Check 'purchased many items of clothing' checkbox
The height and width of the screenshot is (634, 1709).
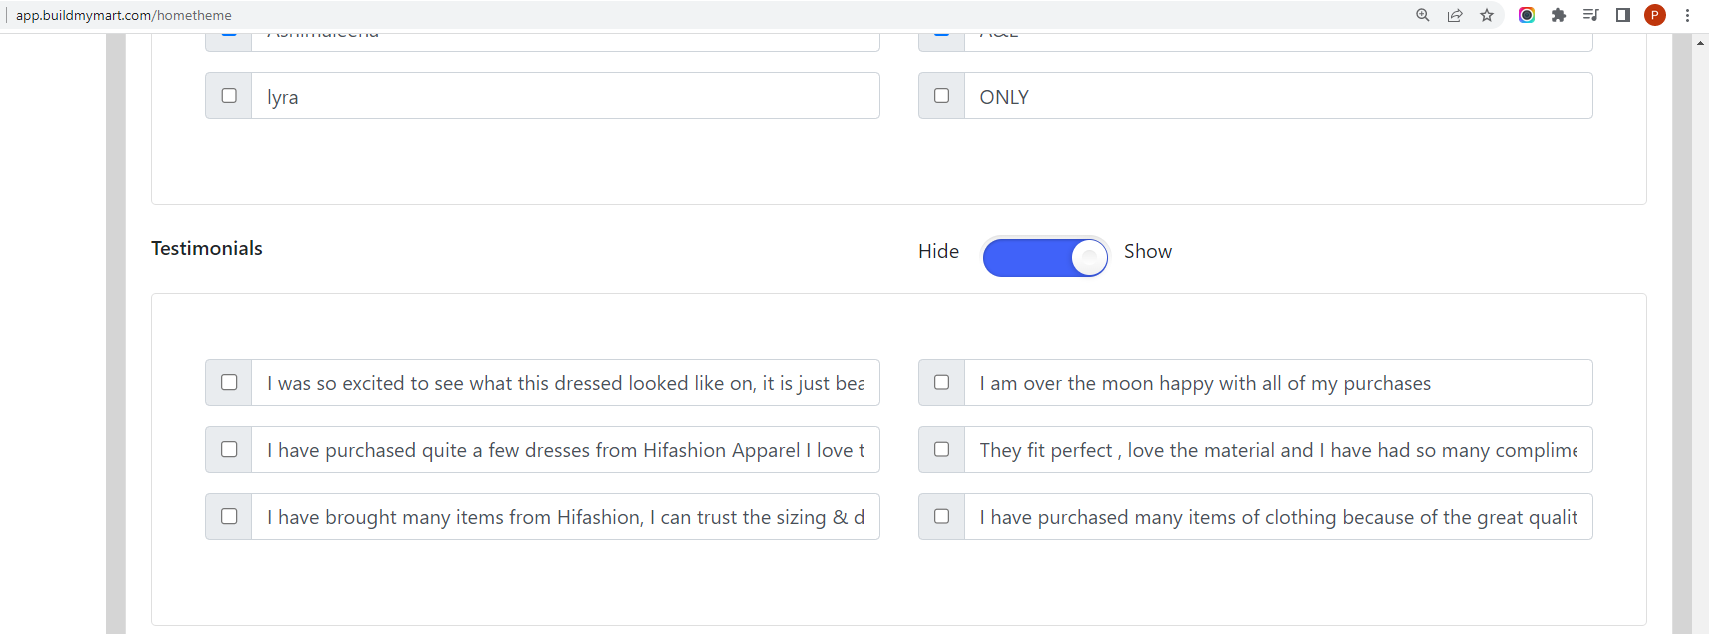941,516
